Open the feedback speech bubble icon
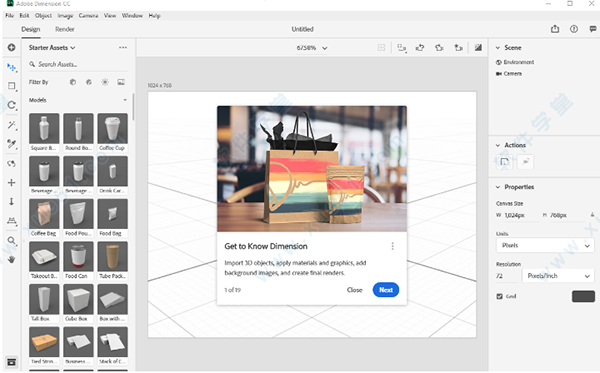 tap(593, 29)
